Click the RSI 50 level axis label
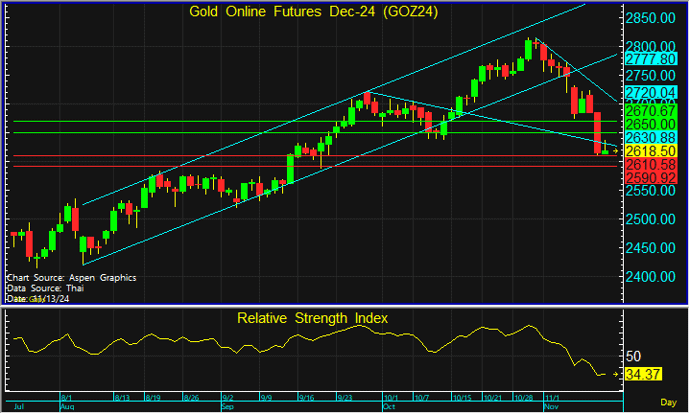The width and height of the screenshot is (690, 414). click(x=634, y=356)
